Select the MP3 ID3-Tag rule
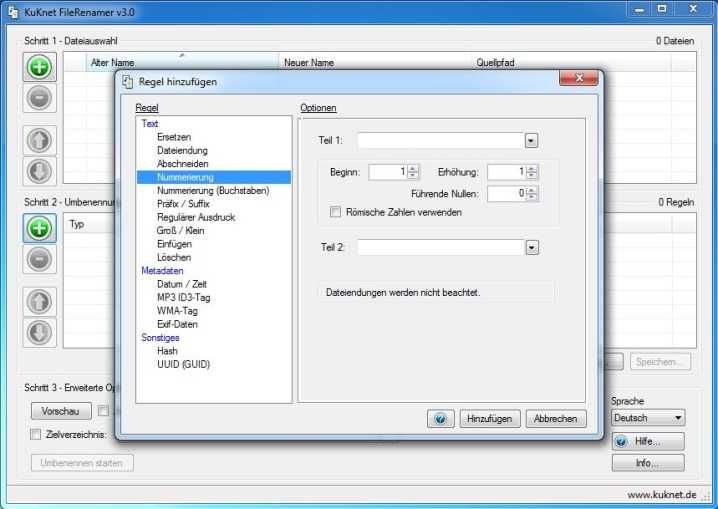This screenshot has height=509, width=718. tap(183, 297)
